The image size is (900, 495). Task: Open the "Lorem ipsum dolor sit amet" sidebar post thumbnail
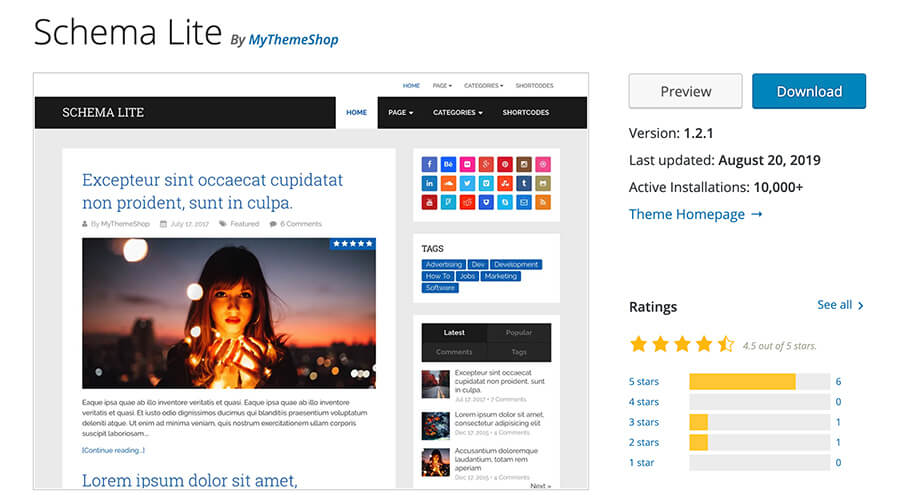click(x=436, y=426)
